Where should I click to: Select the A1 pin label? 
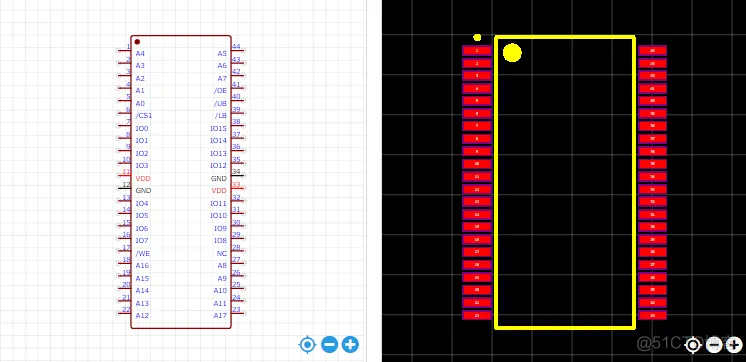pyautogui.click(x=140, y=90)
